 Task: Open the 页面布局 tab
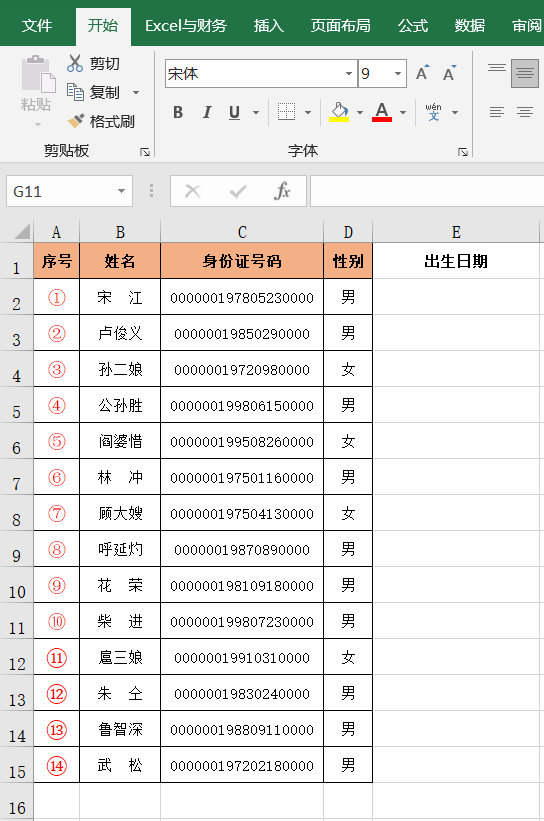(x=340, y=25)
